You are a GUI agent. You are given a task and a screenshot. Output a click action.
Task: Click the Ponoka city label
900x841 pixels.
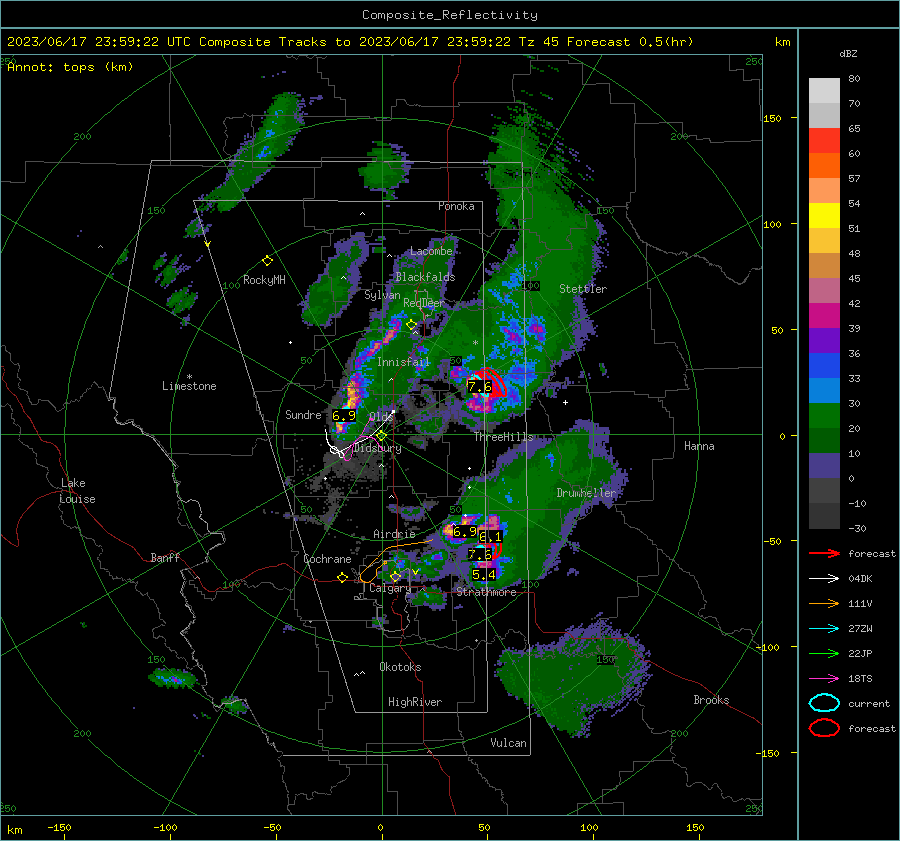coord(456,206)
